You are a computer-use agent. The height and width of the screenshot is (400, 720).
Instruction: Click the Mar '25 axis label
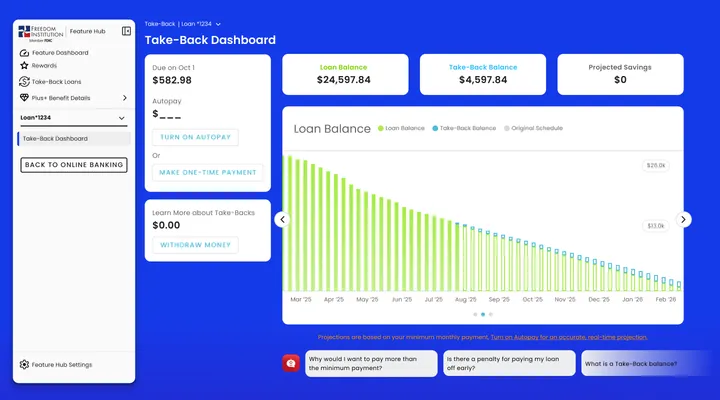click(301, 299)
